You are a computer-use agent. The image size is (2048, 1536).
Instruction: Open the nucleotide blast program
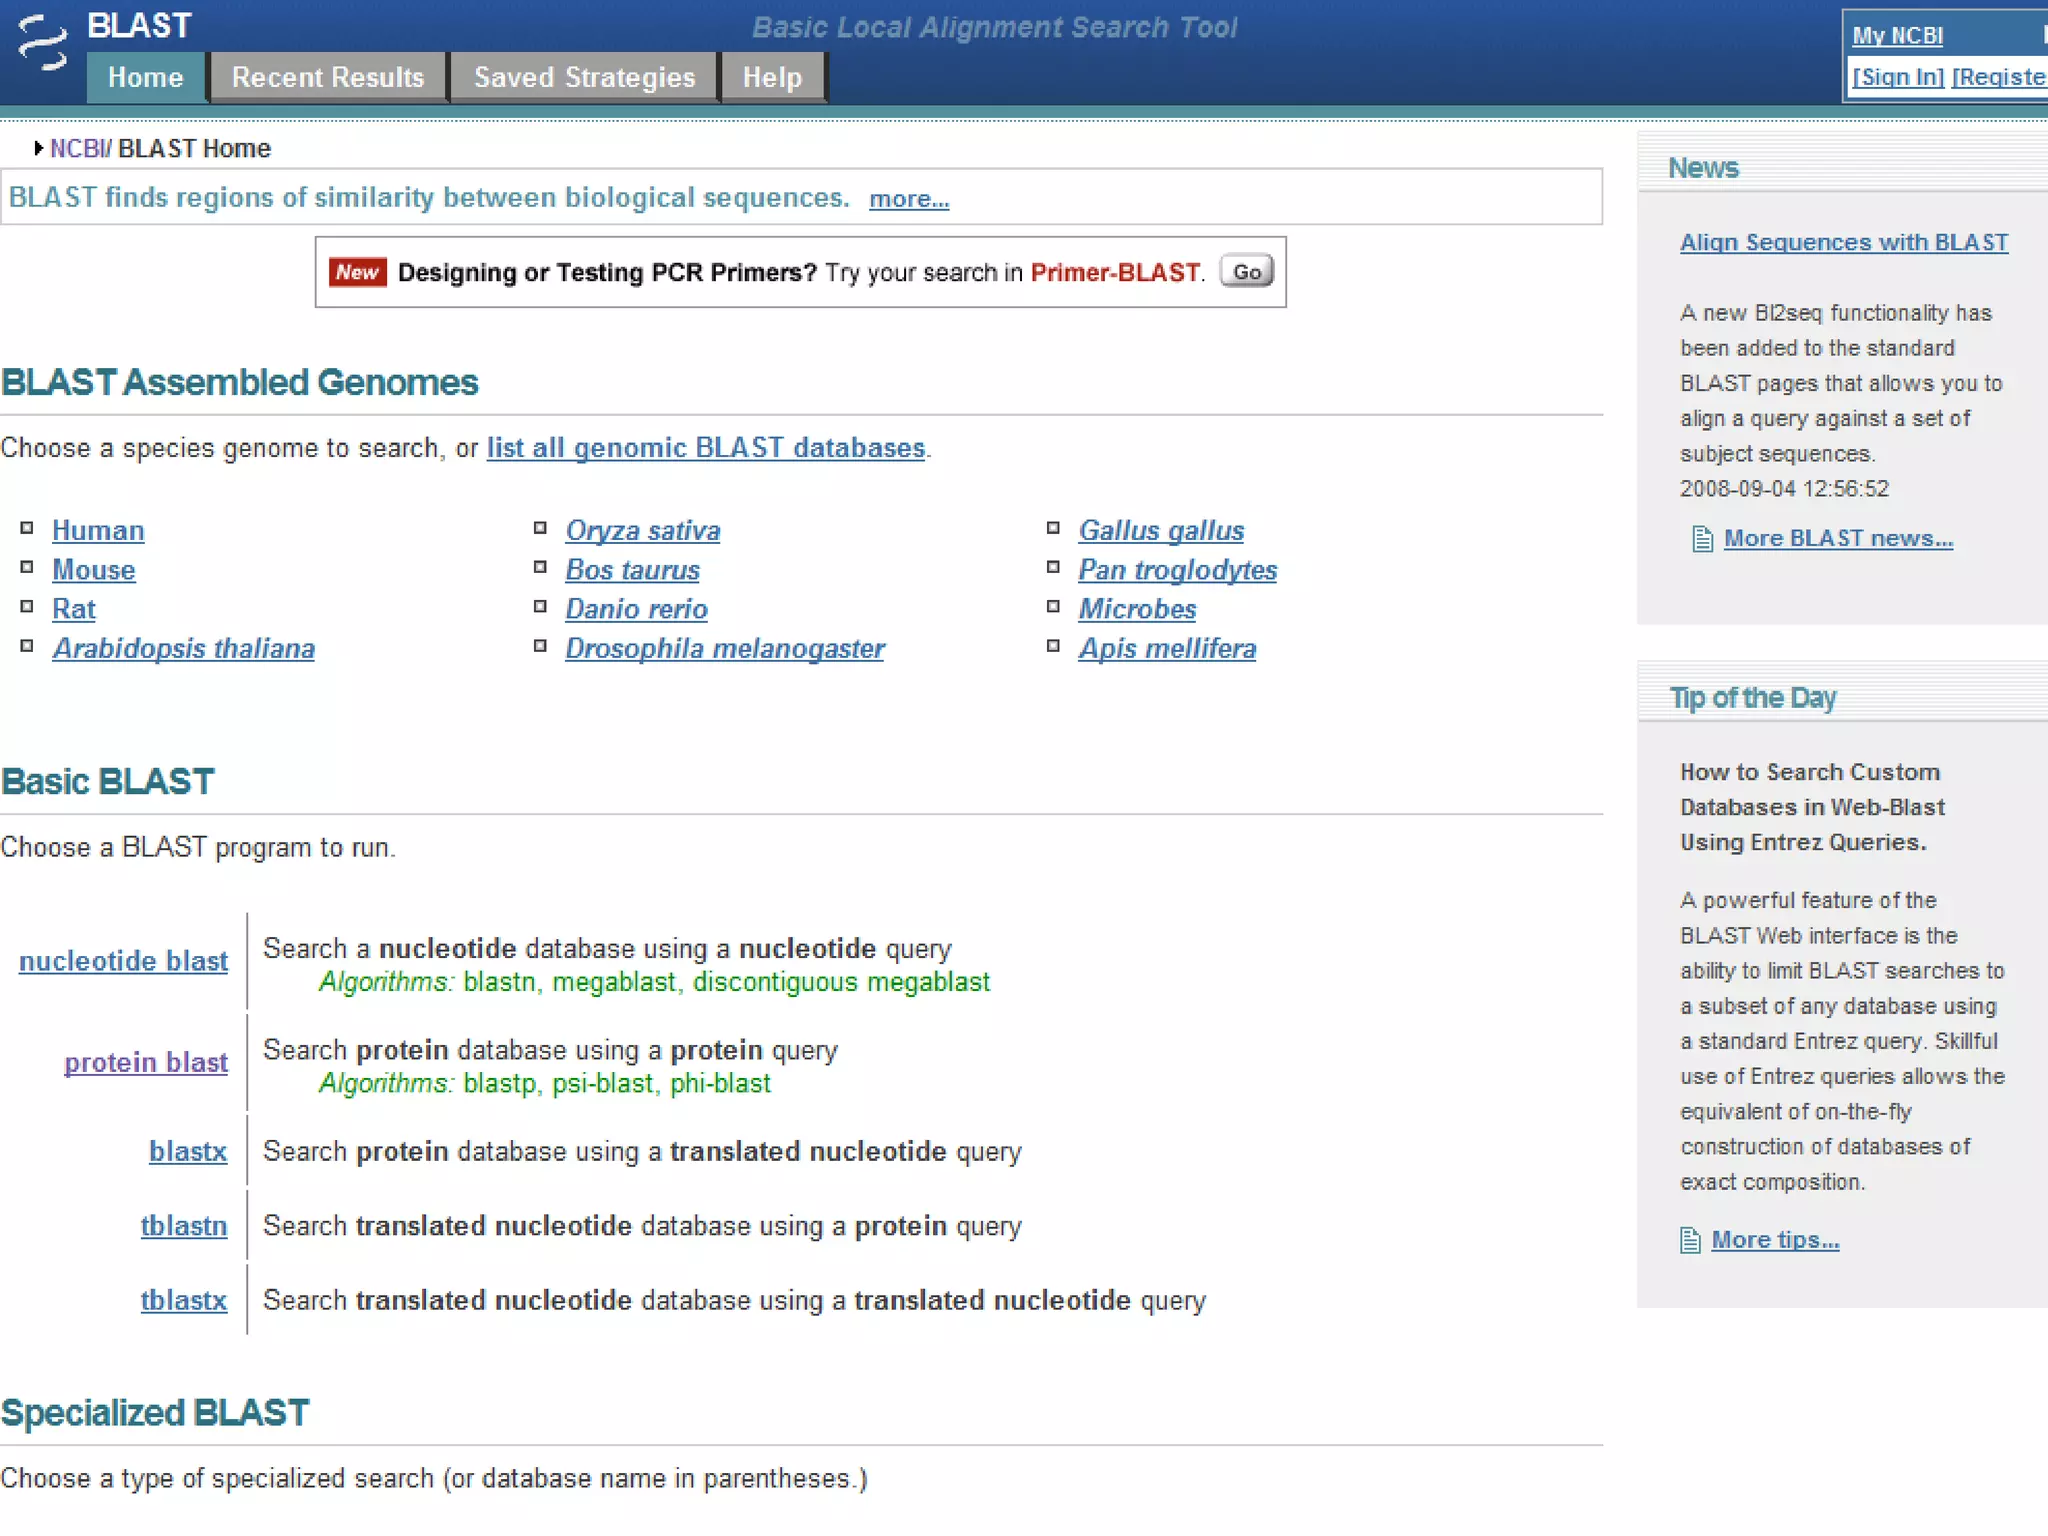tap(123, 961)
